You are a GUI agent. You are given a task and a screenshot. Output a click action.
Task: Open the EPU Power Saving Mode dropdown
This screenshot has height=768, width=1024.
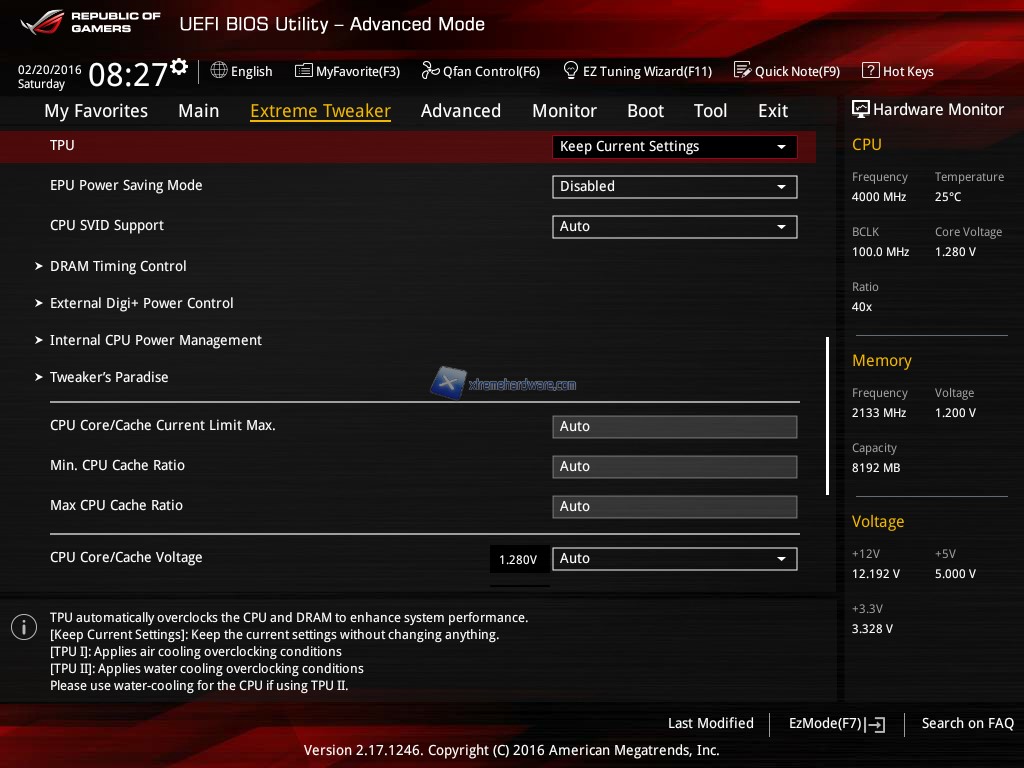point(674,187)
